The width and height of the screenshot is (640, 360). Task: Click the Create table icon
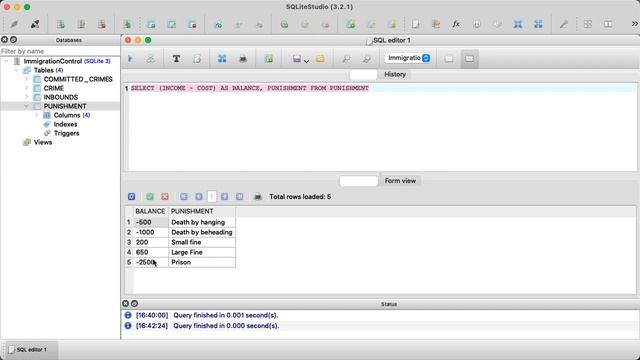(x=151, y=24)
